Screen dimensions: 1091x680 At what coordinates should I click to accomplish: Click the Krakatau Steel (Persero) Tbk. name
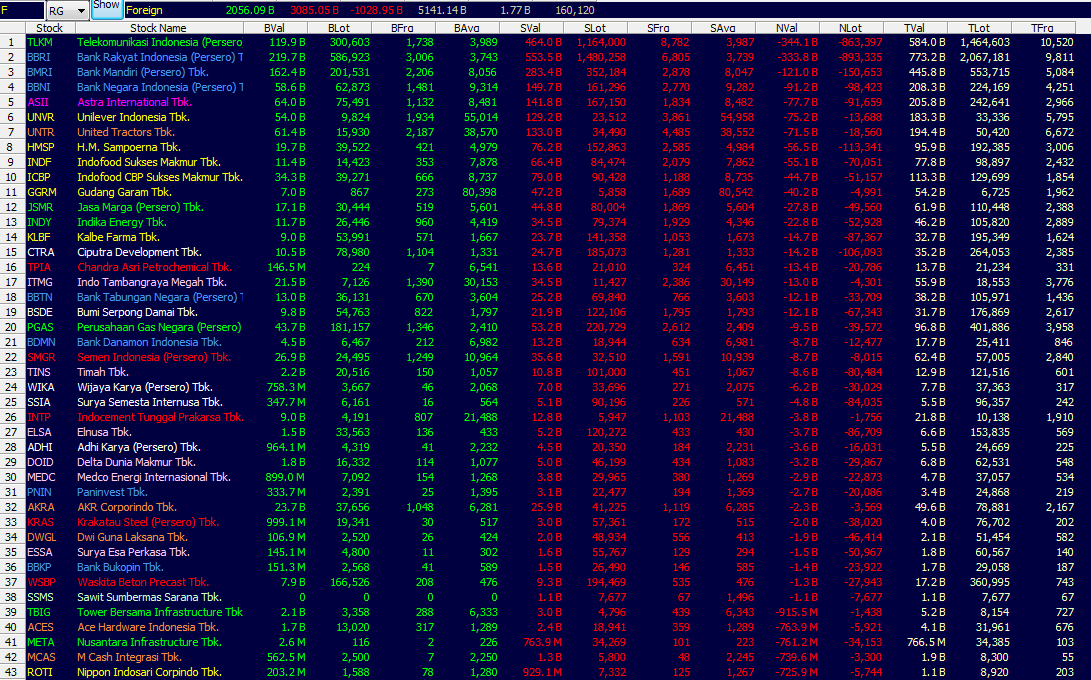(148, 522)
